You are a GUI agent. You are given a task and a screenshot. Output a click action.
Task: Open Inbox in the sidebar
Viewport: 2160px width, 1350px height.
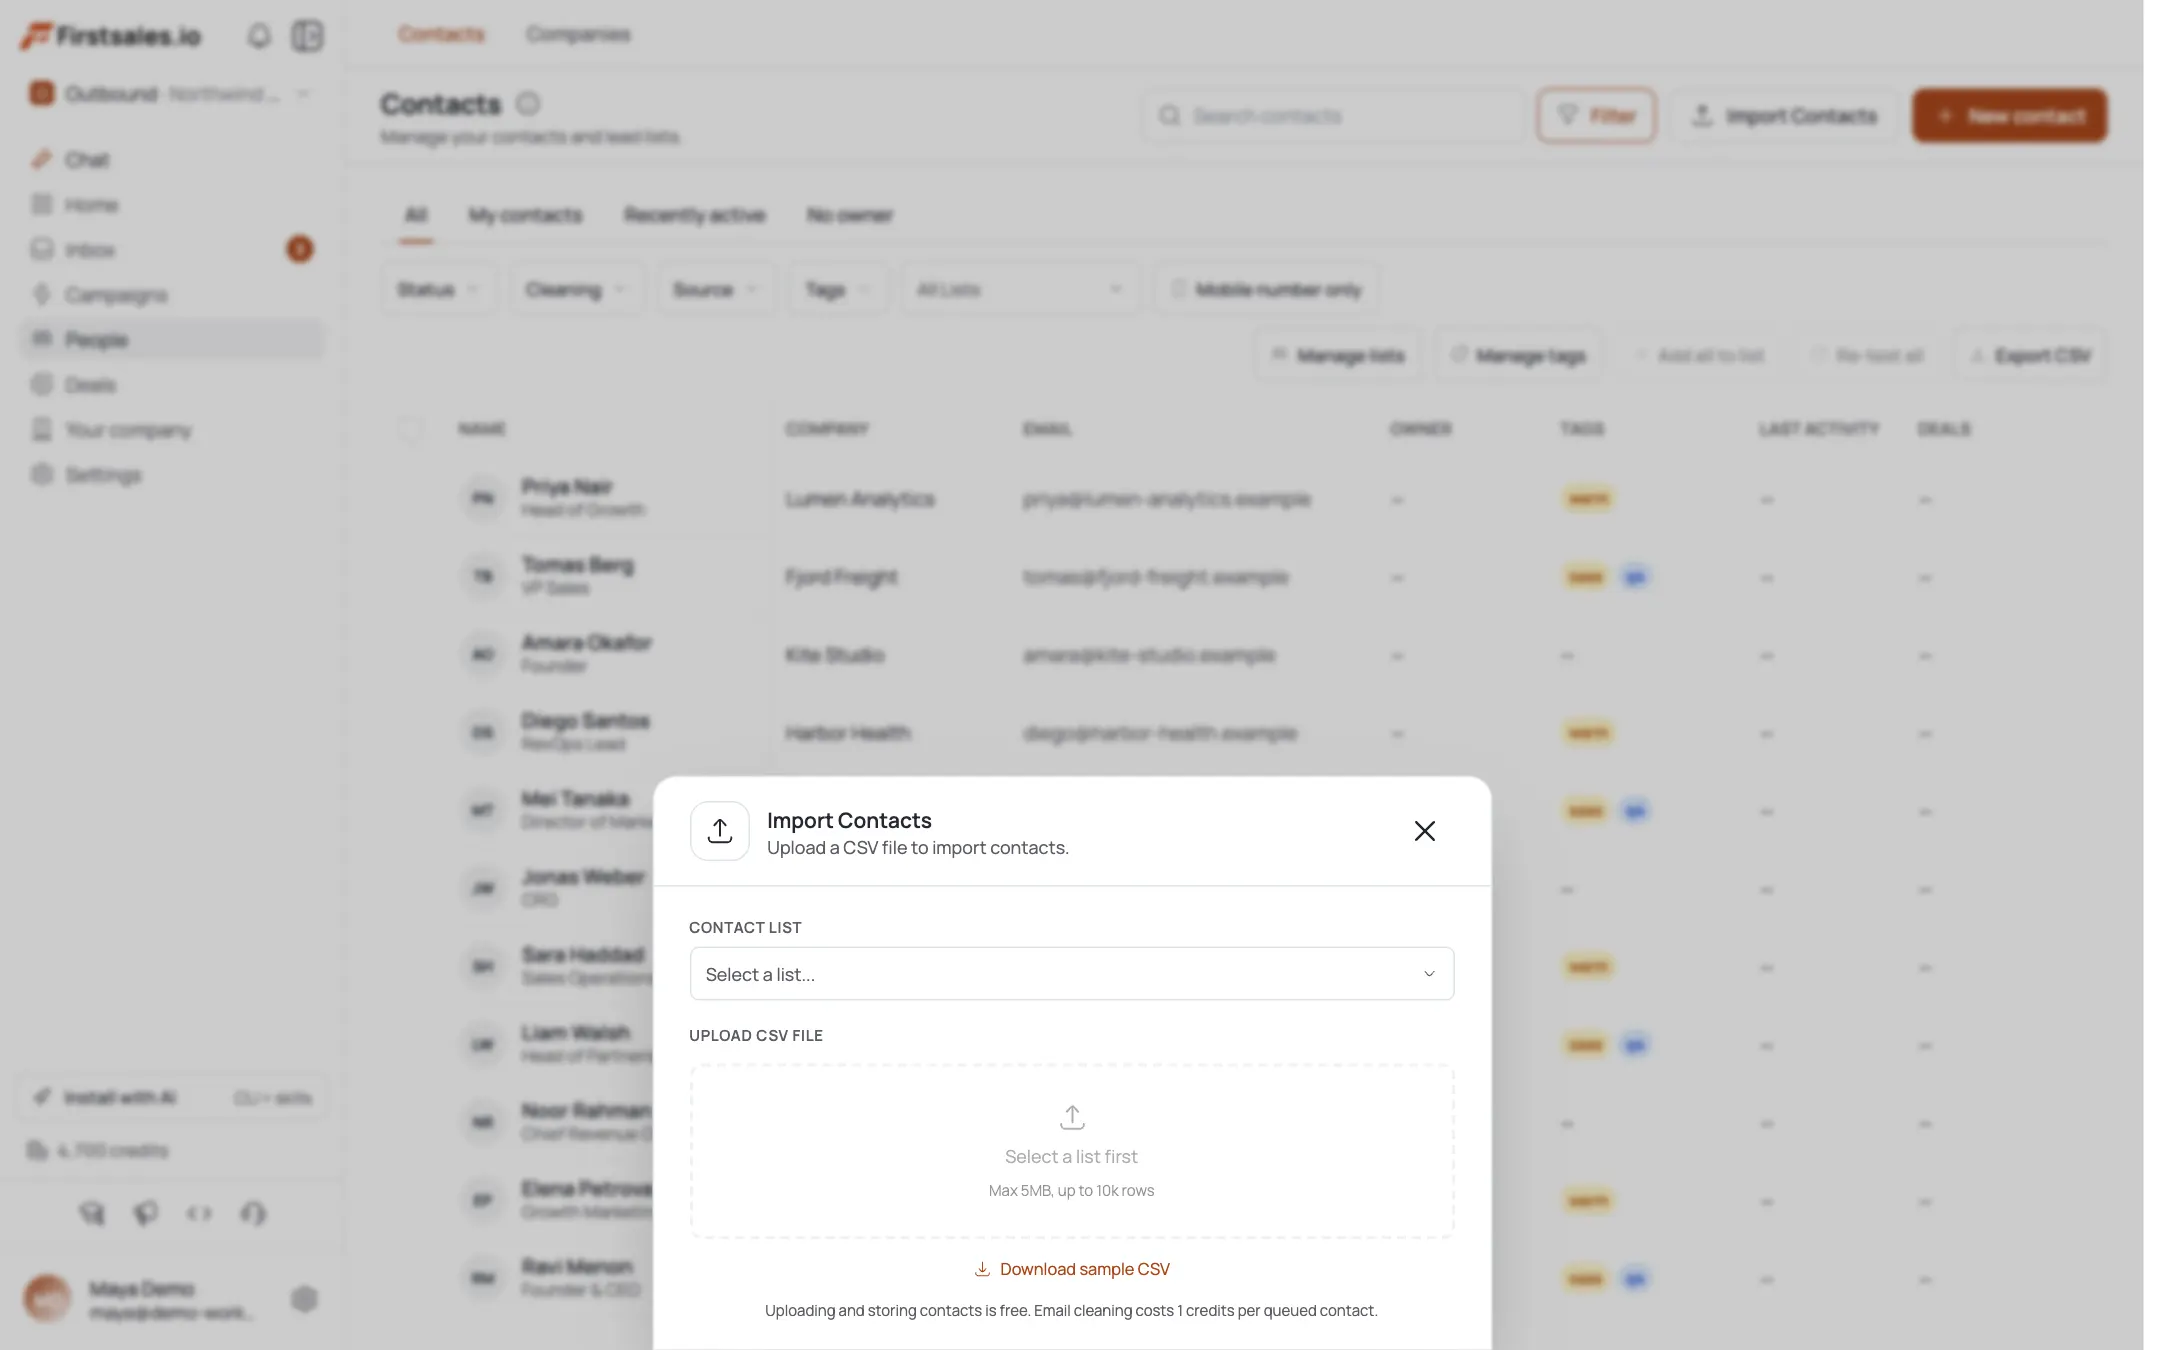(172, 250)
